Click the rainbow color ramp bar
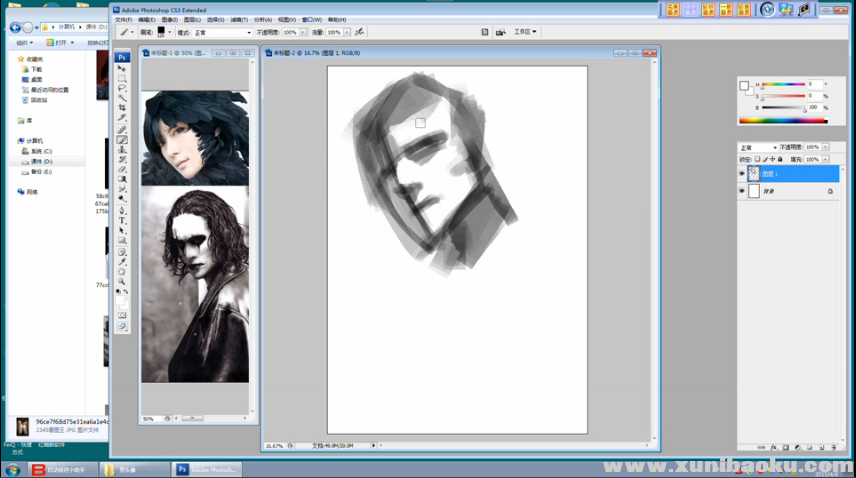The width and height of the screenshot is (856, 478). (783, 121)
